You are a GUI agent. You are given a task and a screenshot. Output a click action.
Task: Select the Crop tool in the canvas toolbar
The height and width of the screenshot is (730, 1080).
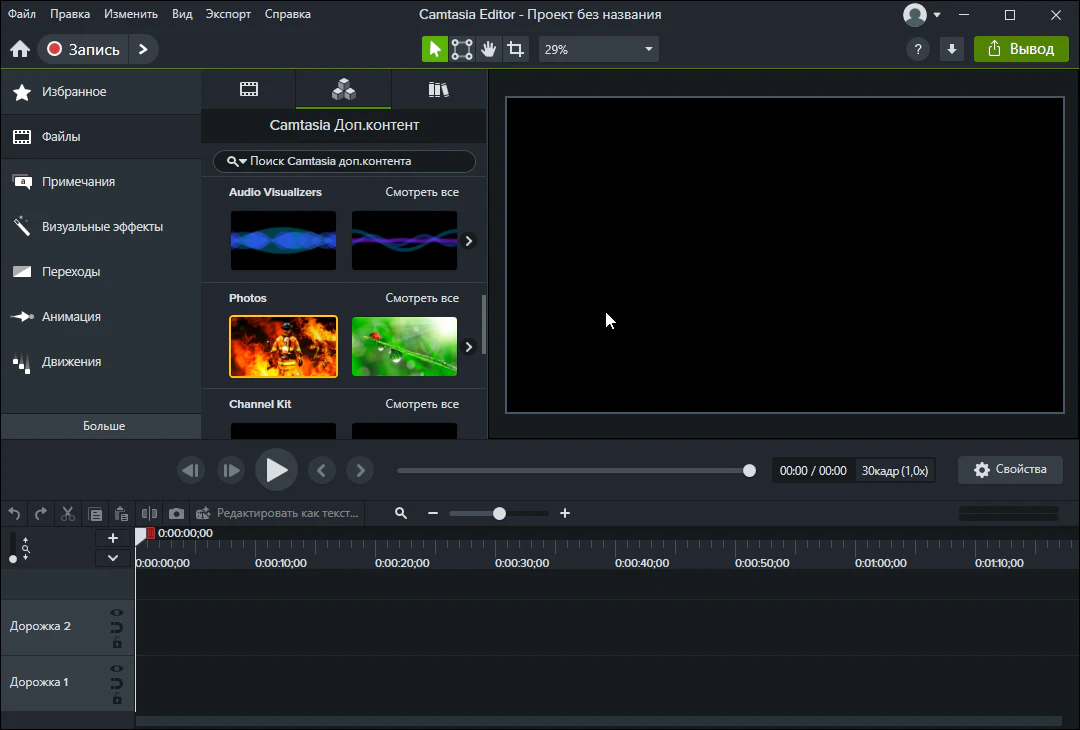(x=515, y=49)
